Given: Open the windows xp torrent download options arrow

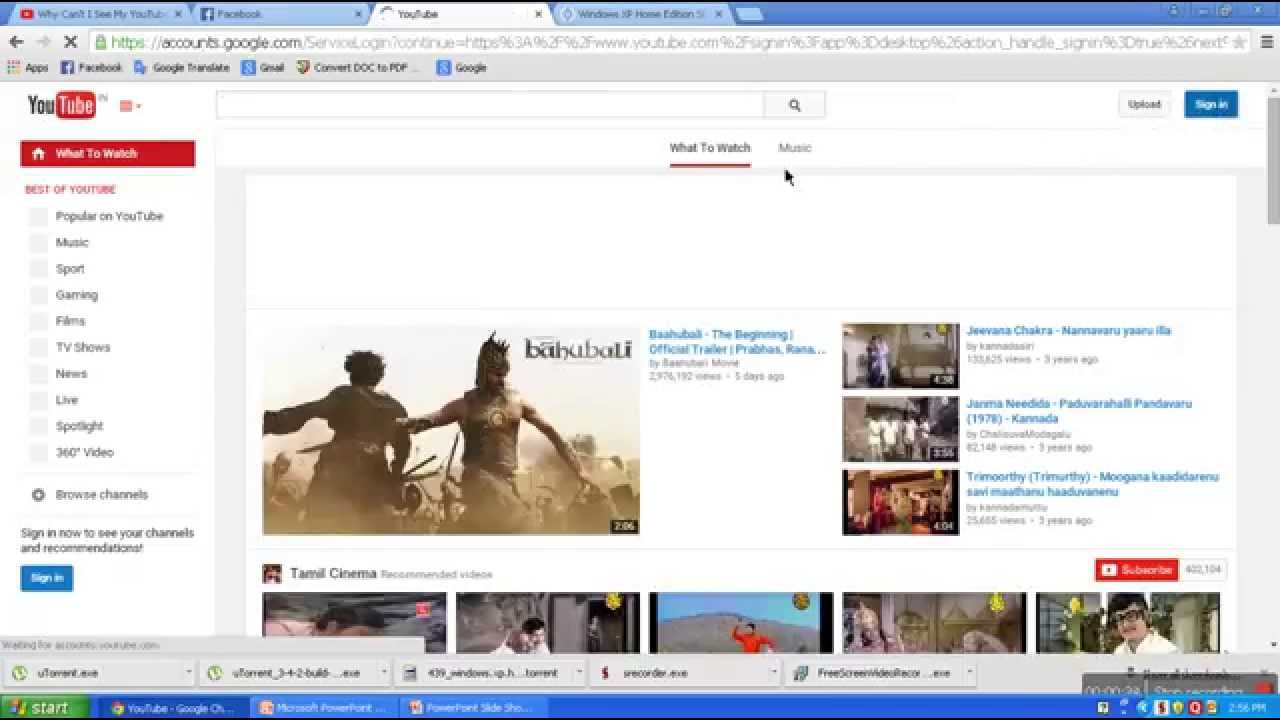Looking at the screenshot, I should (x=580, y=673).
